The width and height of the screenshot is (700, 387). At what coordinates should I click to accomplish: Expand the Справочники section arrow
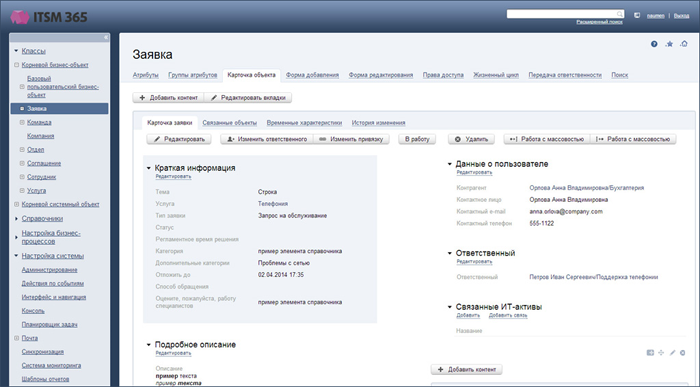(17, 219)
